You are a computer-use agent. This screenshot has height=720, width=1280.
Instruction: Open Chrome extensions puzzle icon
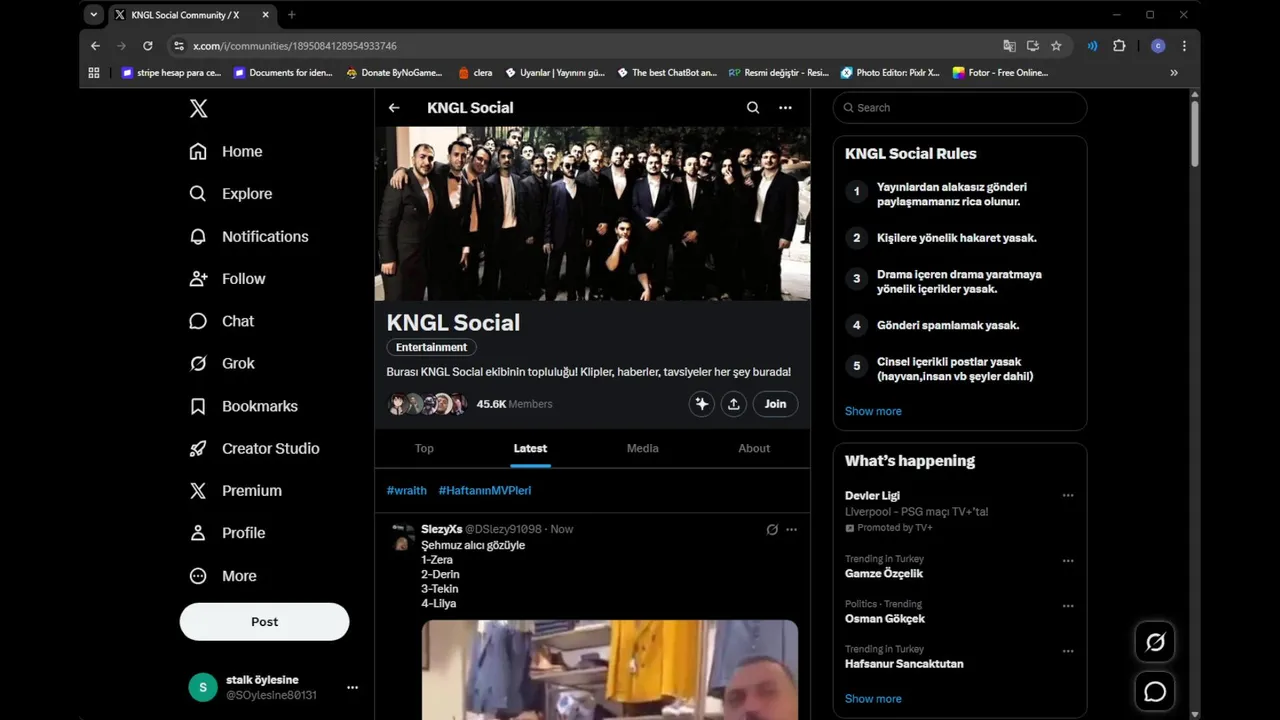pos(1119,46)
